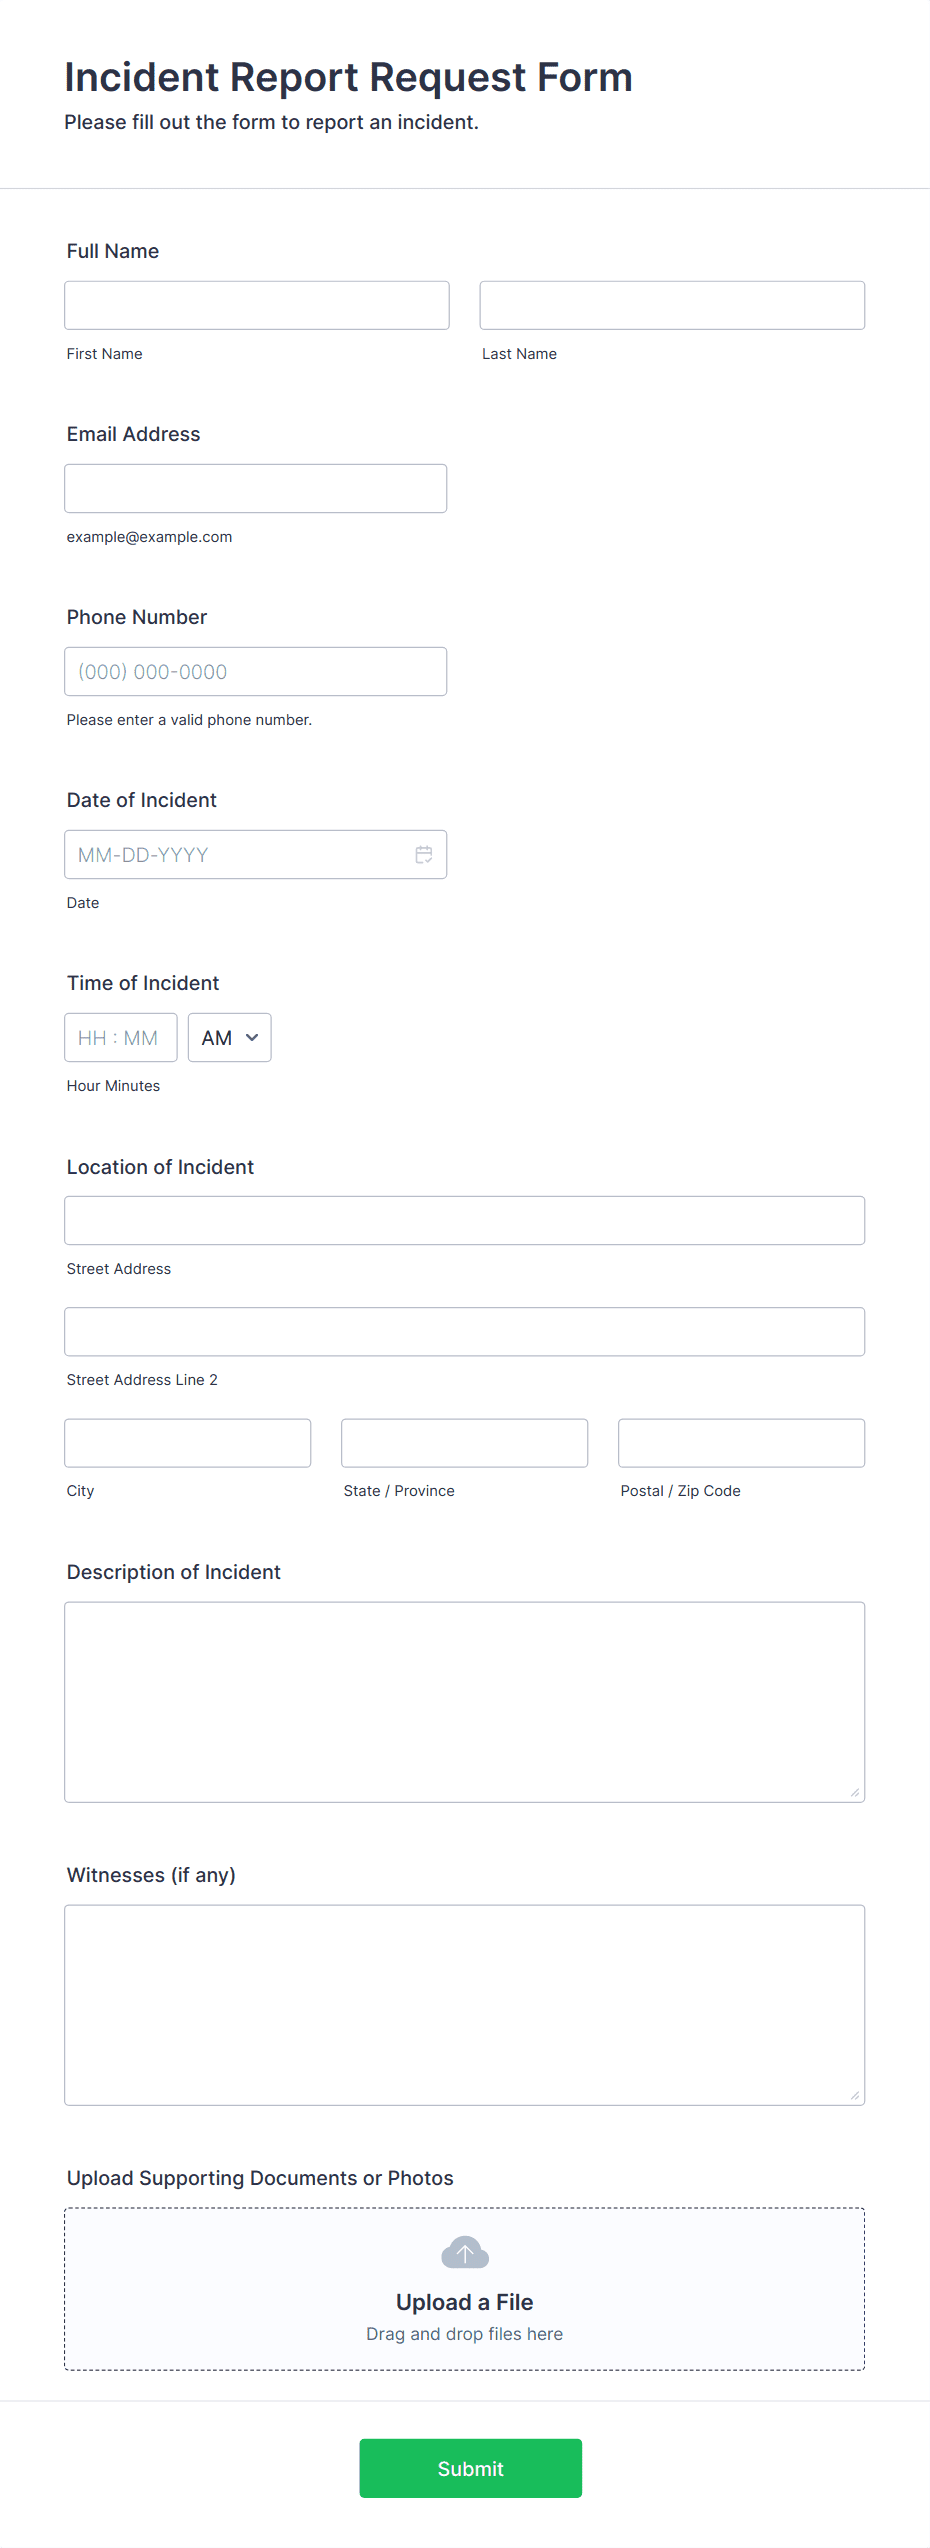Screen dimensions: 930x2548
Task: Expand the AM/PM dropdown
Action: pyautogui.click(x=230, y=1038)
